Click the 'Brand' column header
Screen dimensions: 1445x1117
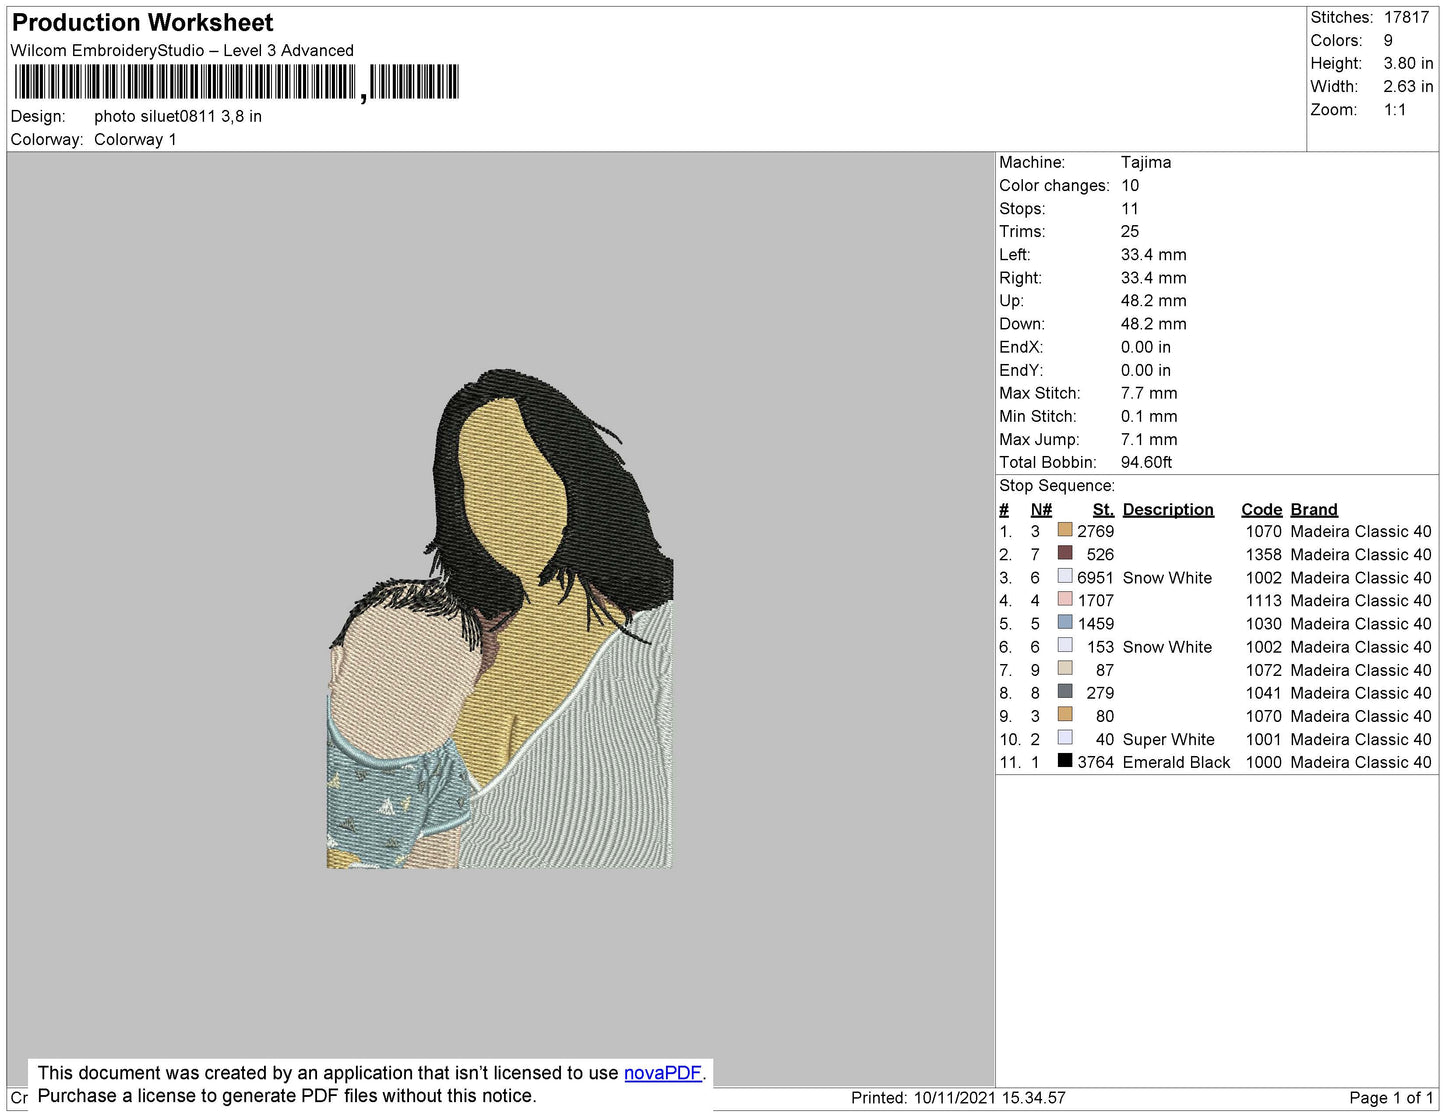coord(1314,510)
